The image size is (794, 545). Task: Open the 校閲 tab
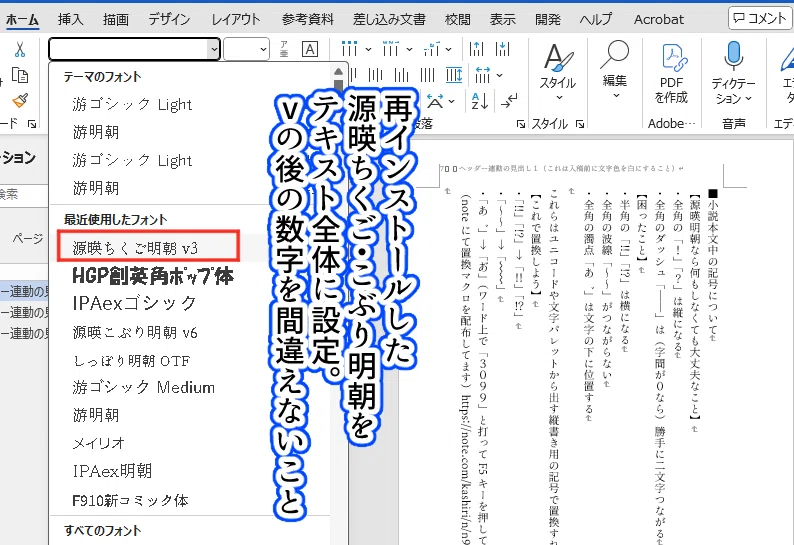pos(458,19)
